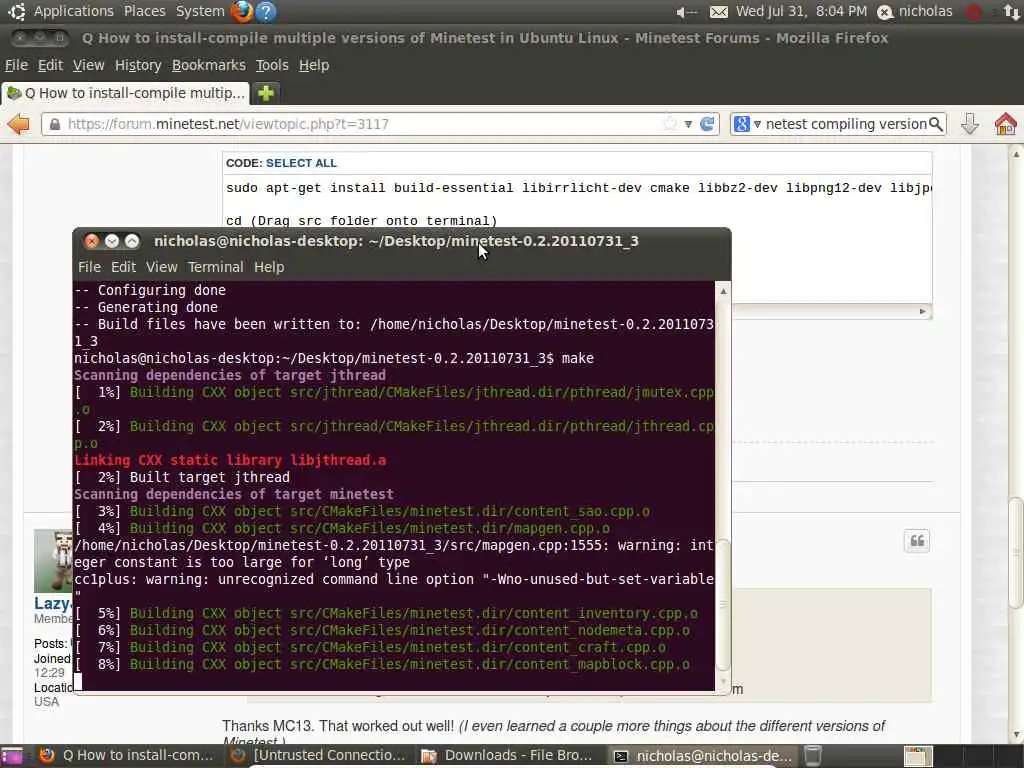Click the Firefox back arrow button
1024x768 pixels.
point(19,123)
